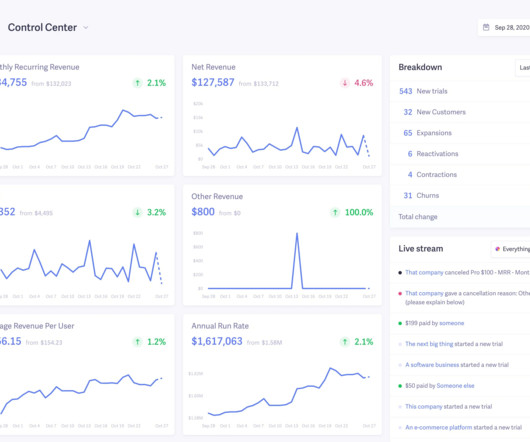Click the black dot on canceled Pro event
The height and width of the screenshot is (442, 530).
pyautogui.click(x=400, y=273)
